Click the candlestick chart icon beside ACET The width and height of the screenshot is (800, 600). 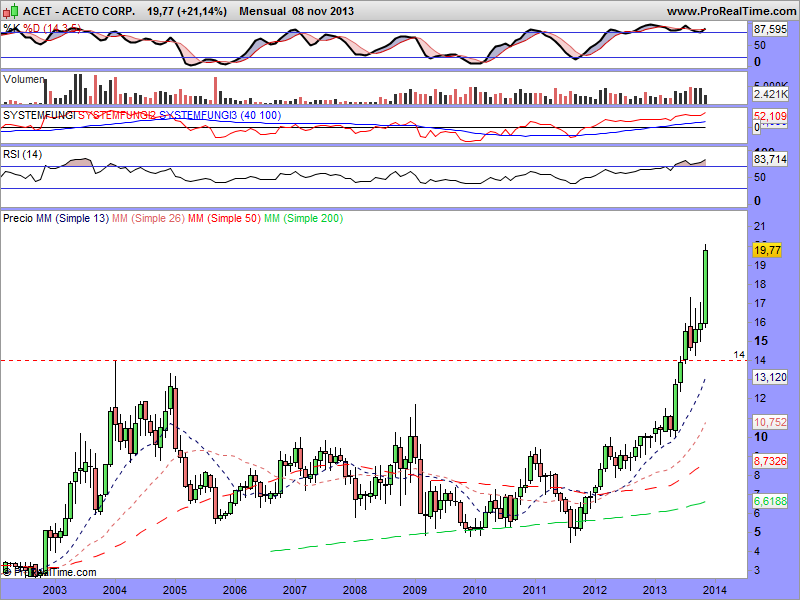pyautogui.click(x=11, y=10)
